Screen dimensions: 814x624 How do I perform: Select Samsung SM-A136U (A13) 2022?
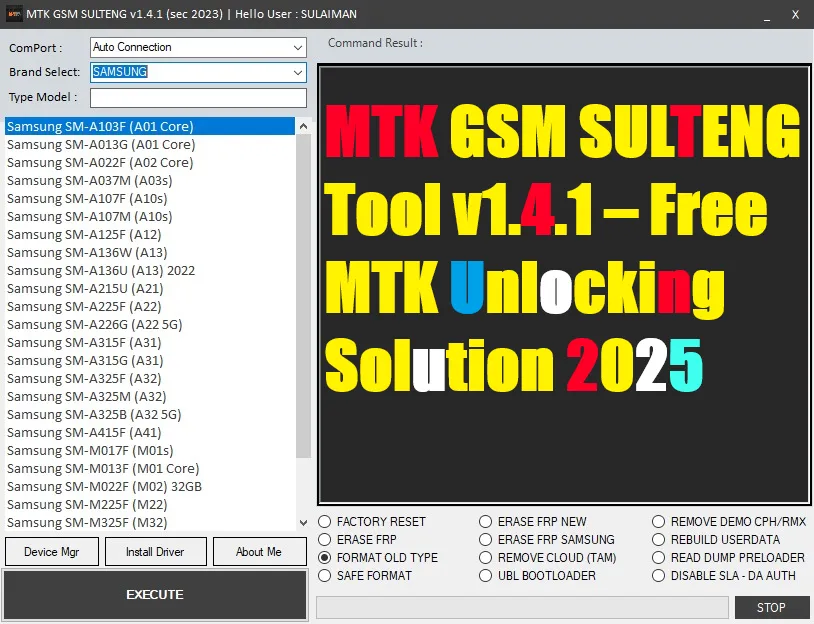pos(150,270)
